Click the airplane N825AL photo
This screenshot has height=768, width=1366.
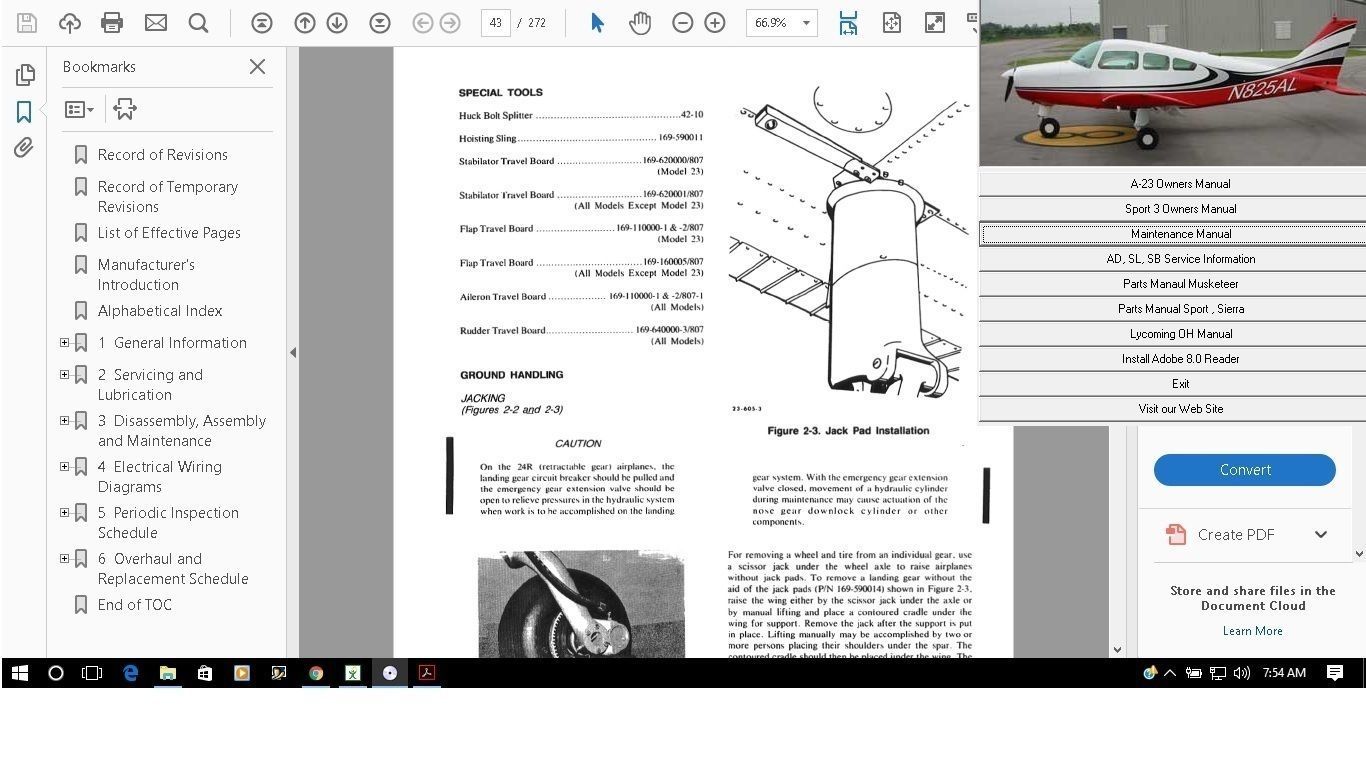(x=1172, y=83)
